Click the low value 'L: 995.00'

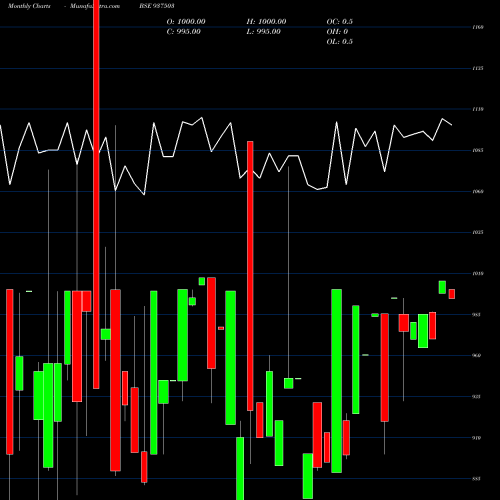point(263,32)
